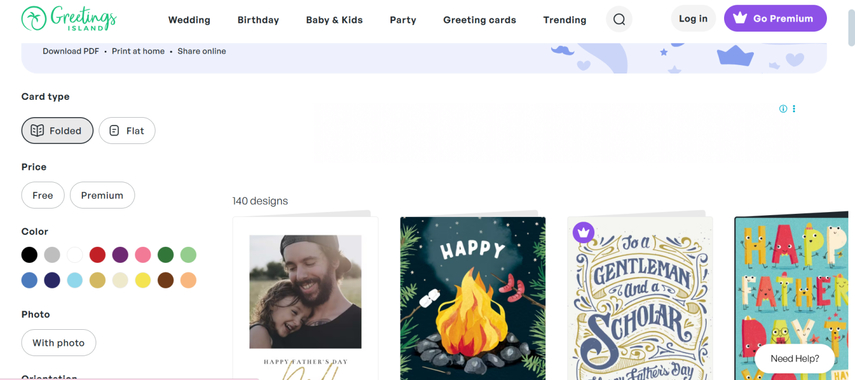The width and height of the screenshot is (855, 380).
Task: Open the search magnifier icon
Action: [619, 20]
